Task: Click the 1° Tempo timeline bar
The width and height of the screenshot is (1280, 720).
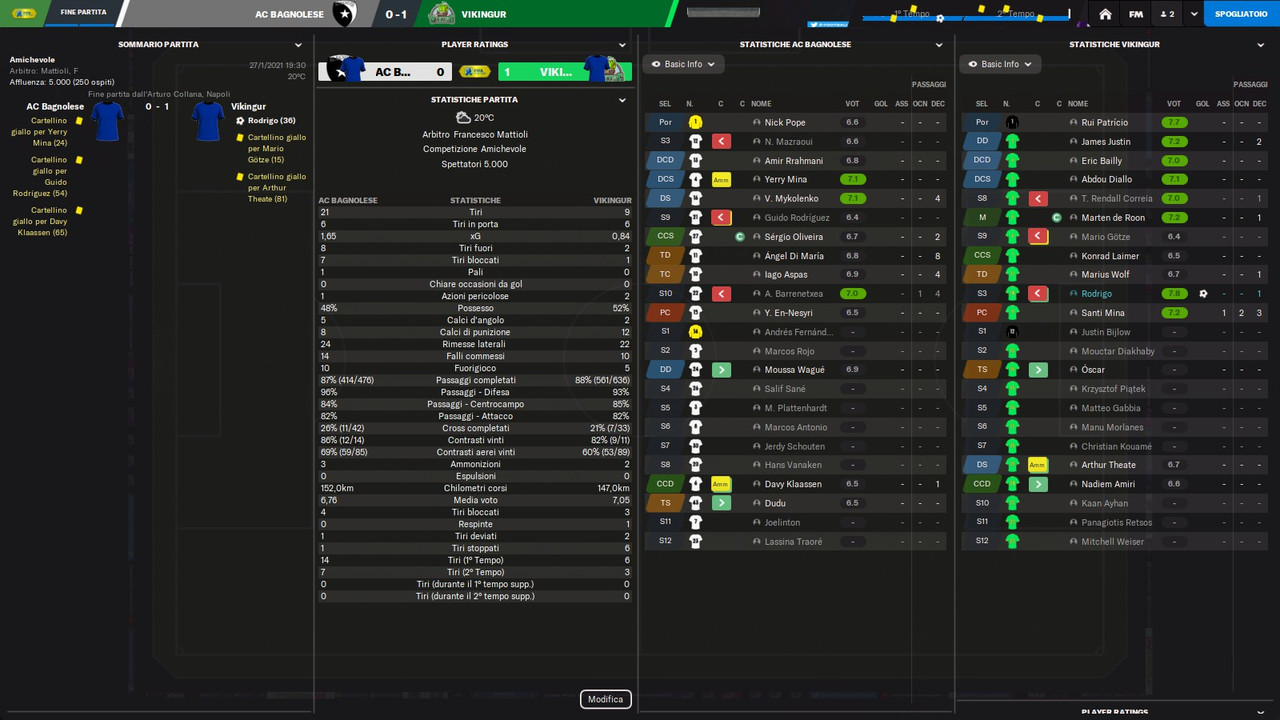Action: pos(911,16)
